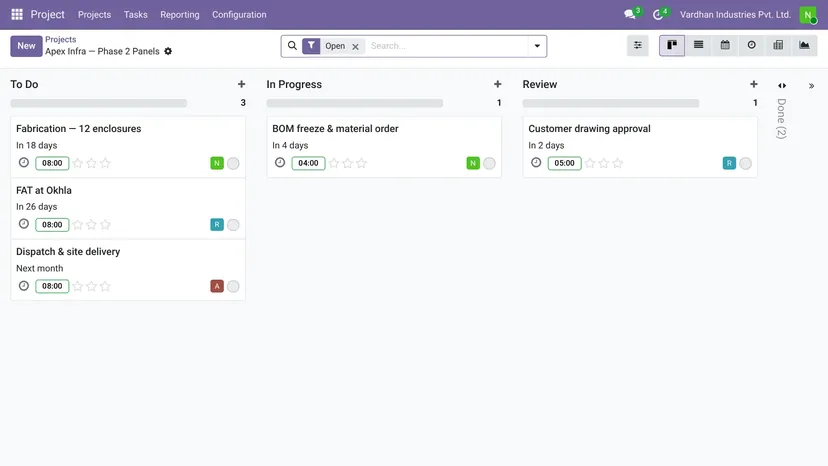
Task: Open Done (2) folded column
Action: (782, 119)
